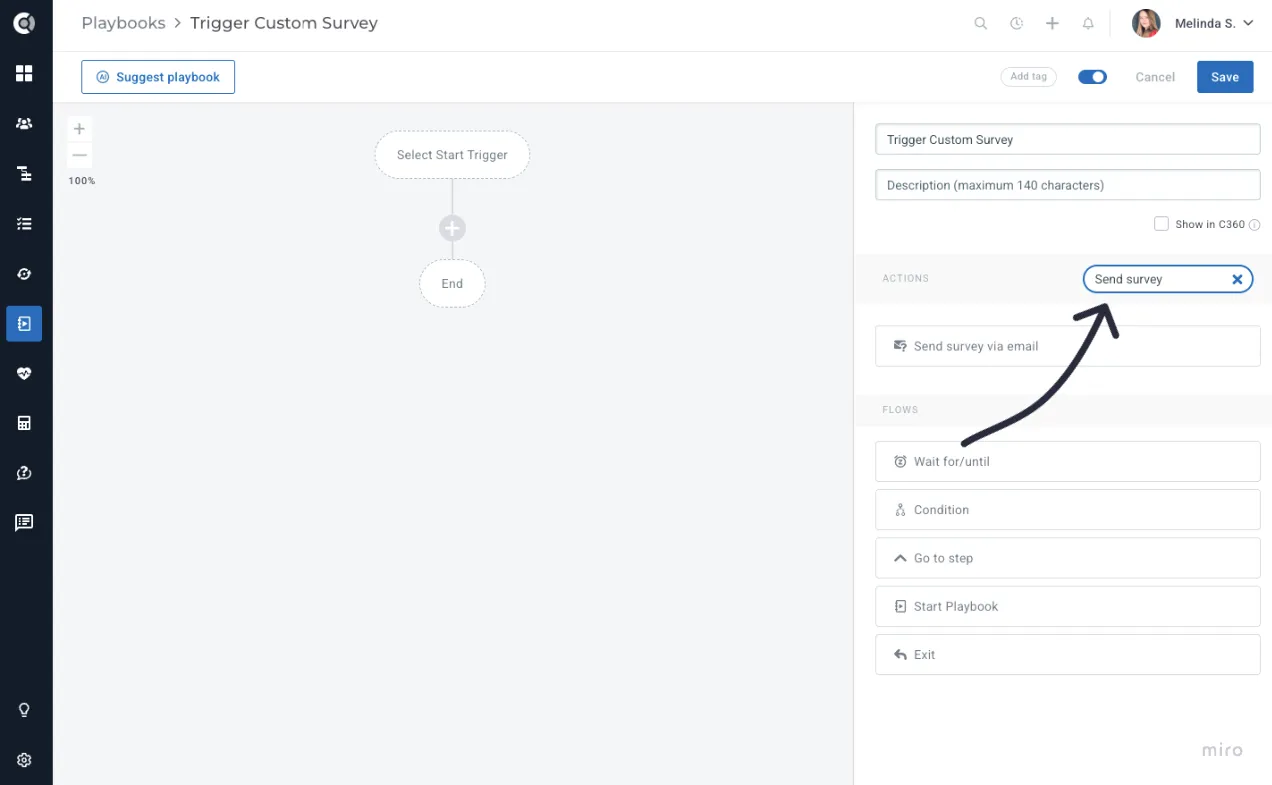Viewport: 1272px width, 785px height.
Task: Open the dashboard grid icon in sidebar
Action: point(24,73)
